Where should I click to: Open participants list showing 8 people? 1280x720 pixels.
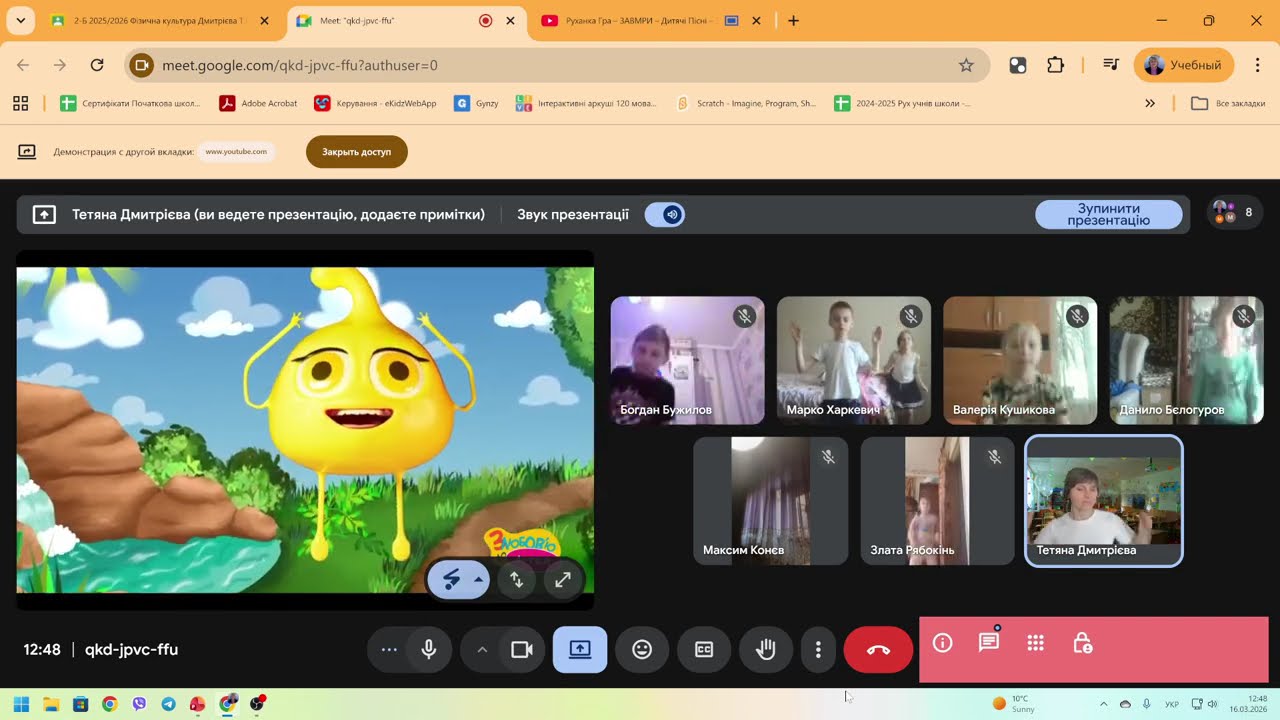tap(1234, 212)
